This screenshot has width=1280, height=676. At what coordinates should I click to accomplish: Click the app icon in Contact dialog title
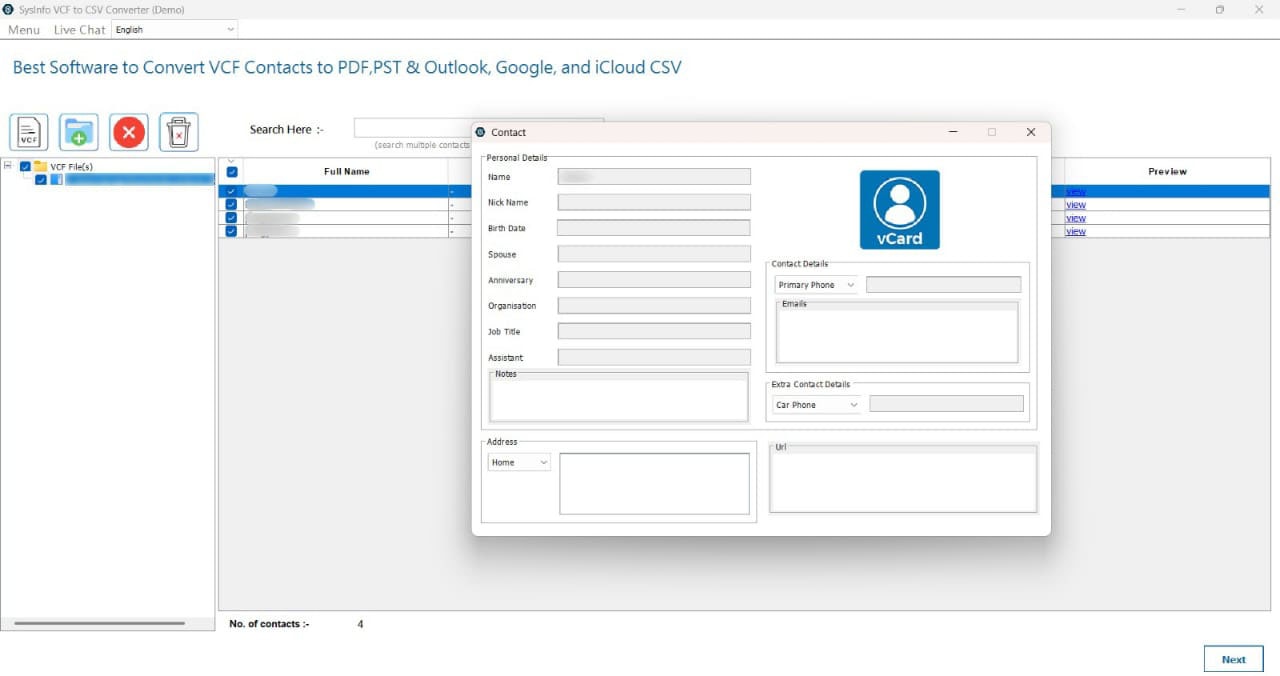point(481,132)
